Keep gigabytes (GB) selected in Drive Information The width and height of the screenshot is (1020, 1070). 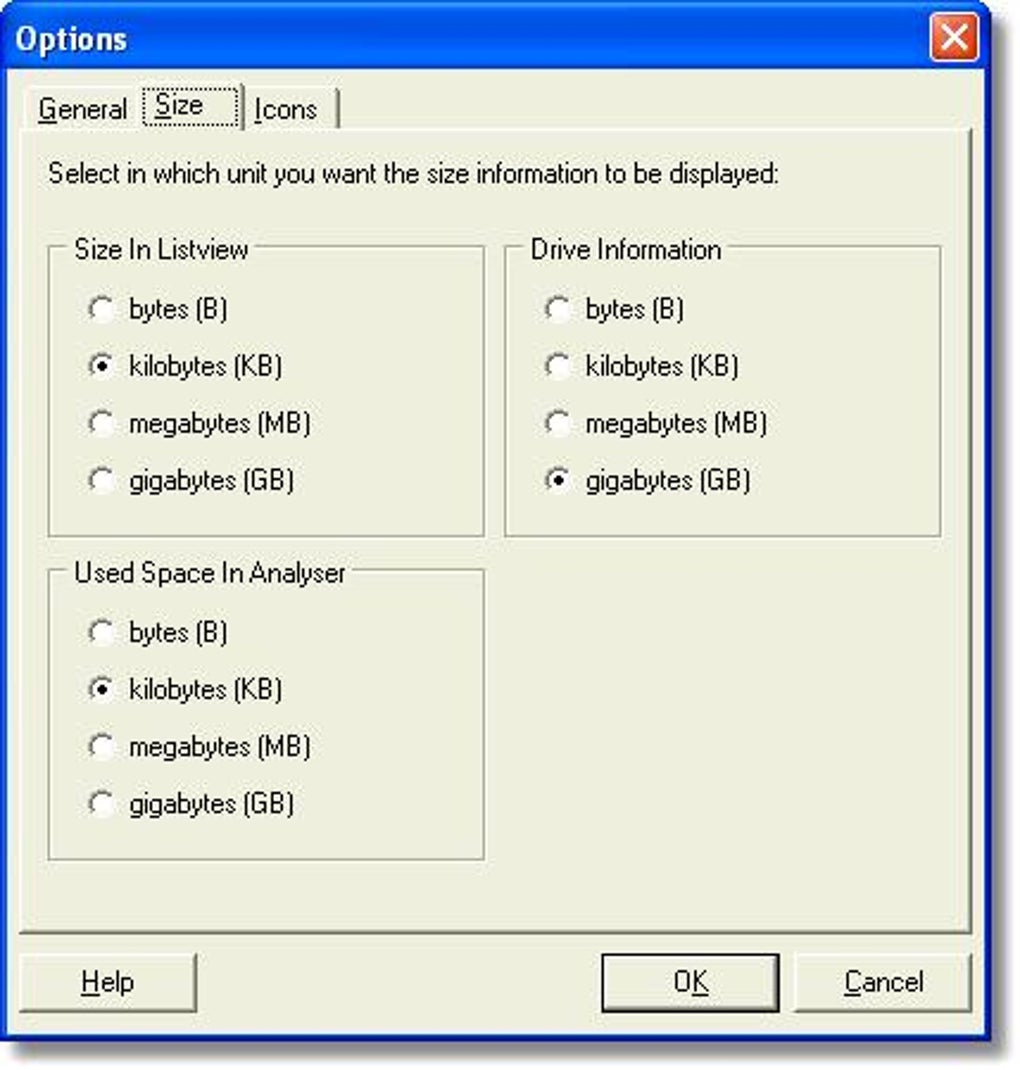pos(557,481)
